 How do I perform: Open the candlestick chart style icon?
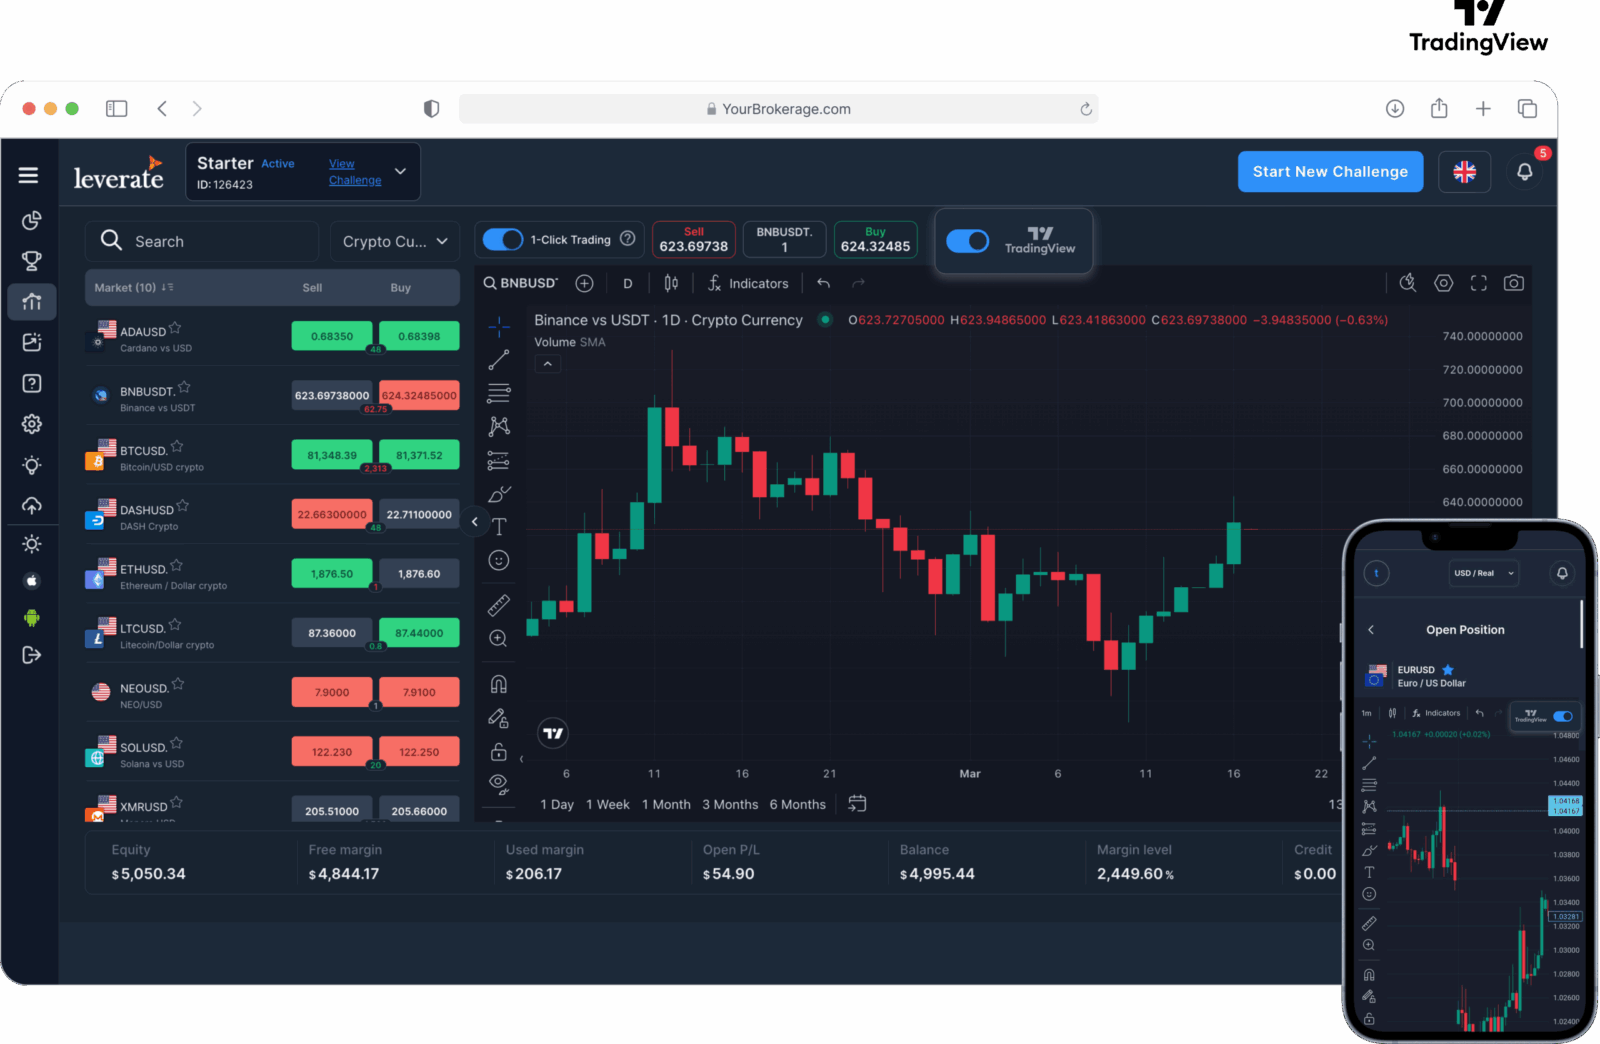[671, 283]
